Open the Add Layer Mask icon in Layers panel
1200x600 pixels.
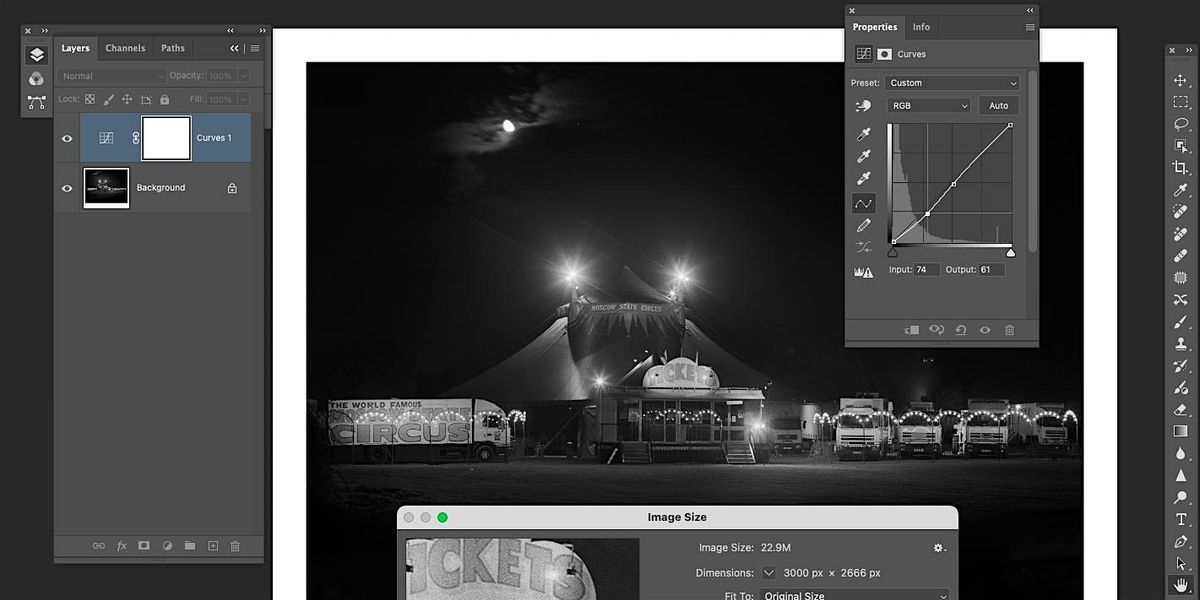tap(143, 546)
